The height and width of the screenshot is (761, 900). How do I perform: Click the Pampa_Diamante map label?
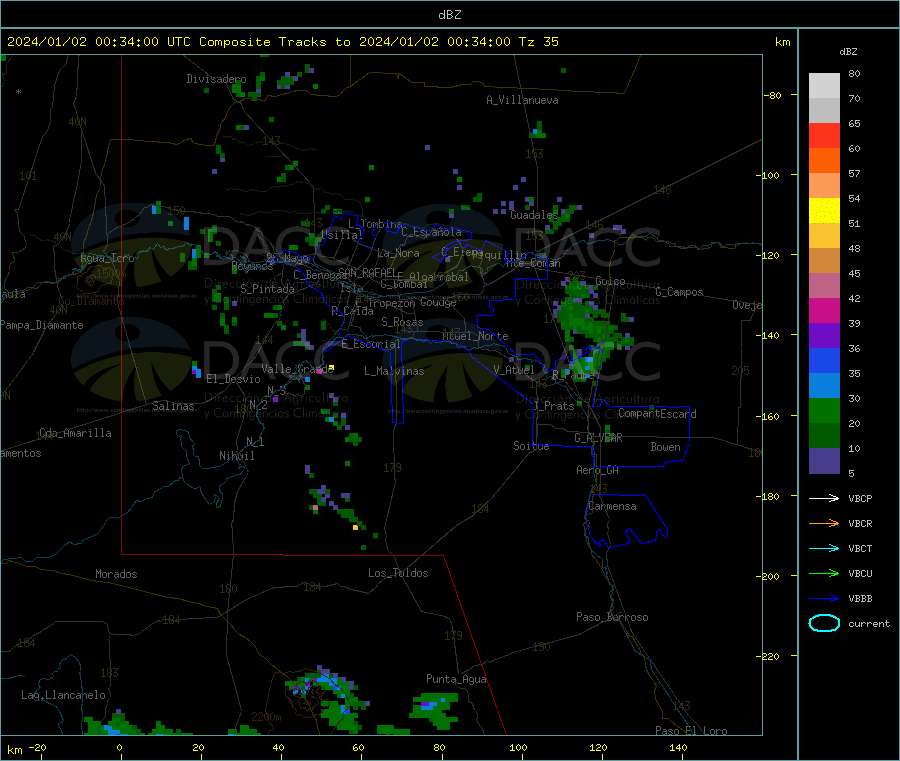pyautogui.click(x=42, y=325)
